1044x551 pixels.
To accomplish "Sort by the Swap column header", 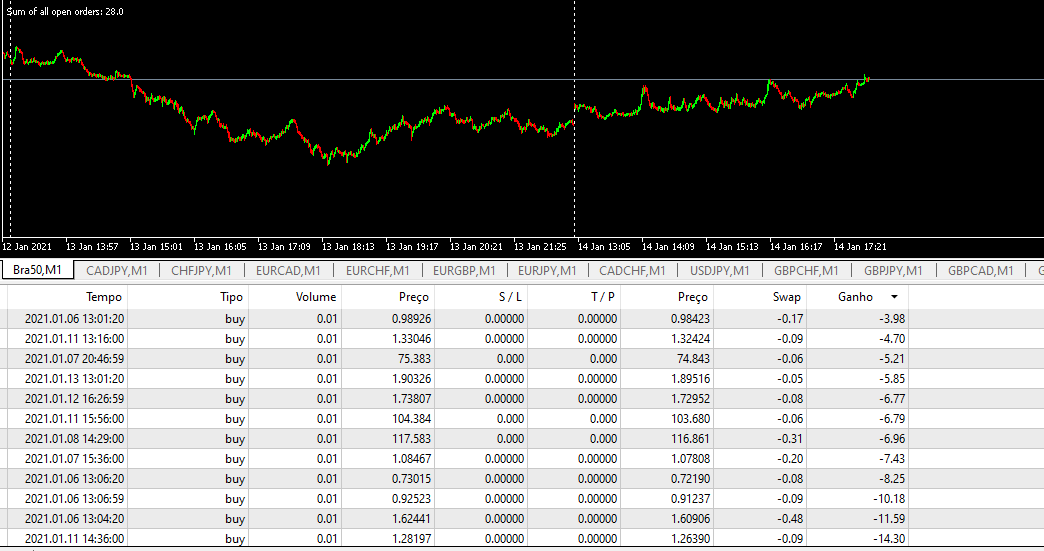I will coord(760,297).
